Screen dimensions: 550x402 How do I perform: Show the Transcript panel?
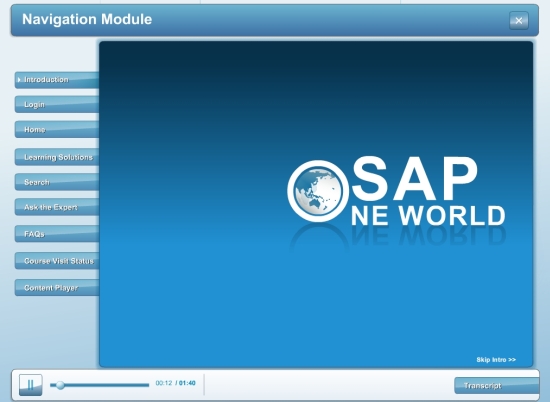[x=497, y=386]
